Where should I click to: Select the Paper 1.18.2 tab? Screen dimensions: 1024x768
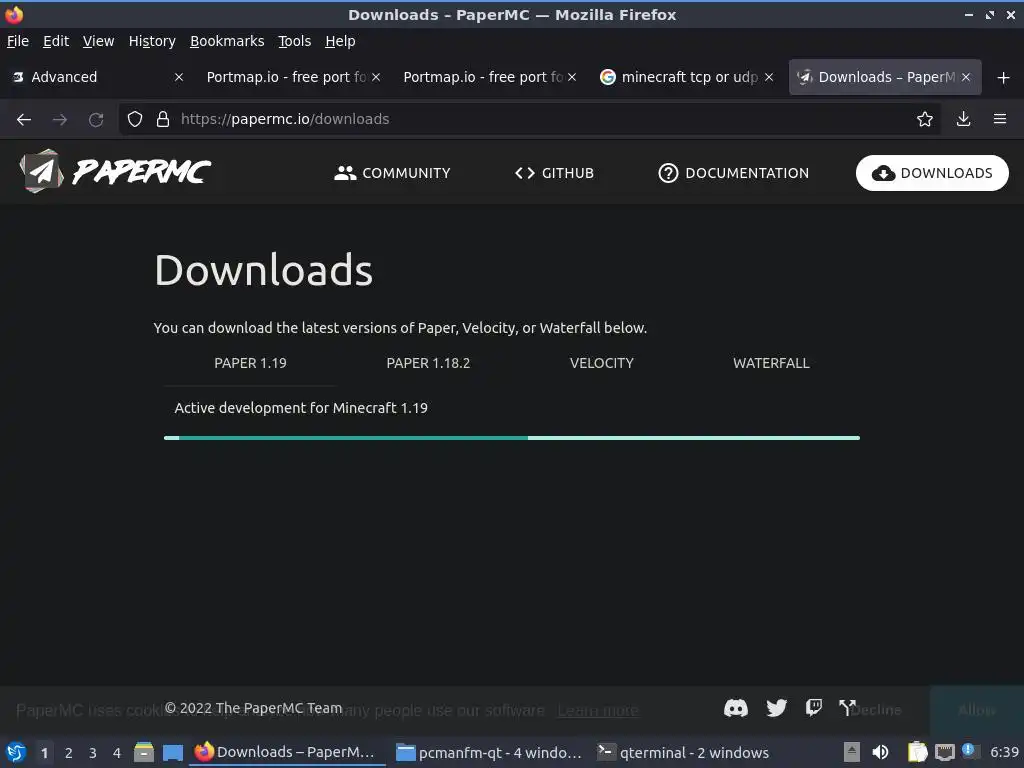(428, 363)
